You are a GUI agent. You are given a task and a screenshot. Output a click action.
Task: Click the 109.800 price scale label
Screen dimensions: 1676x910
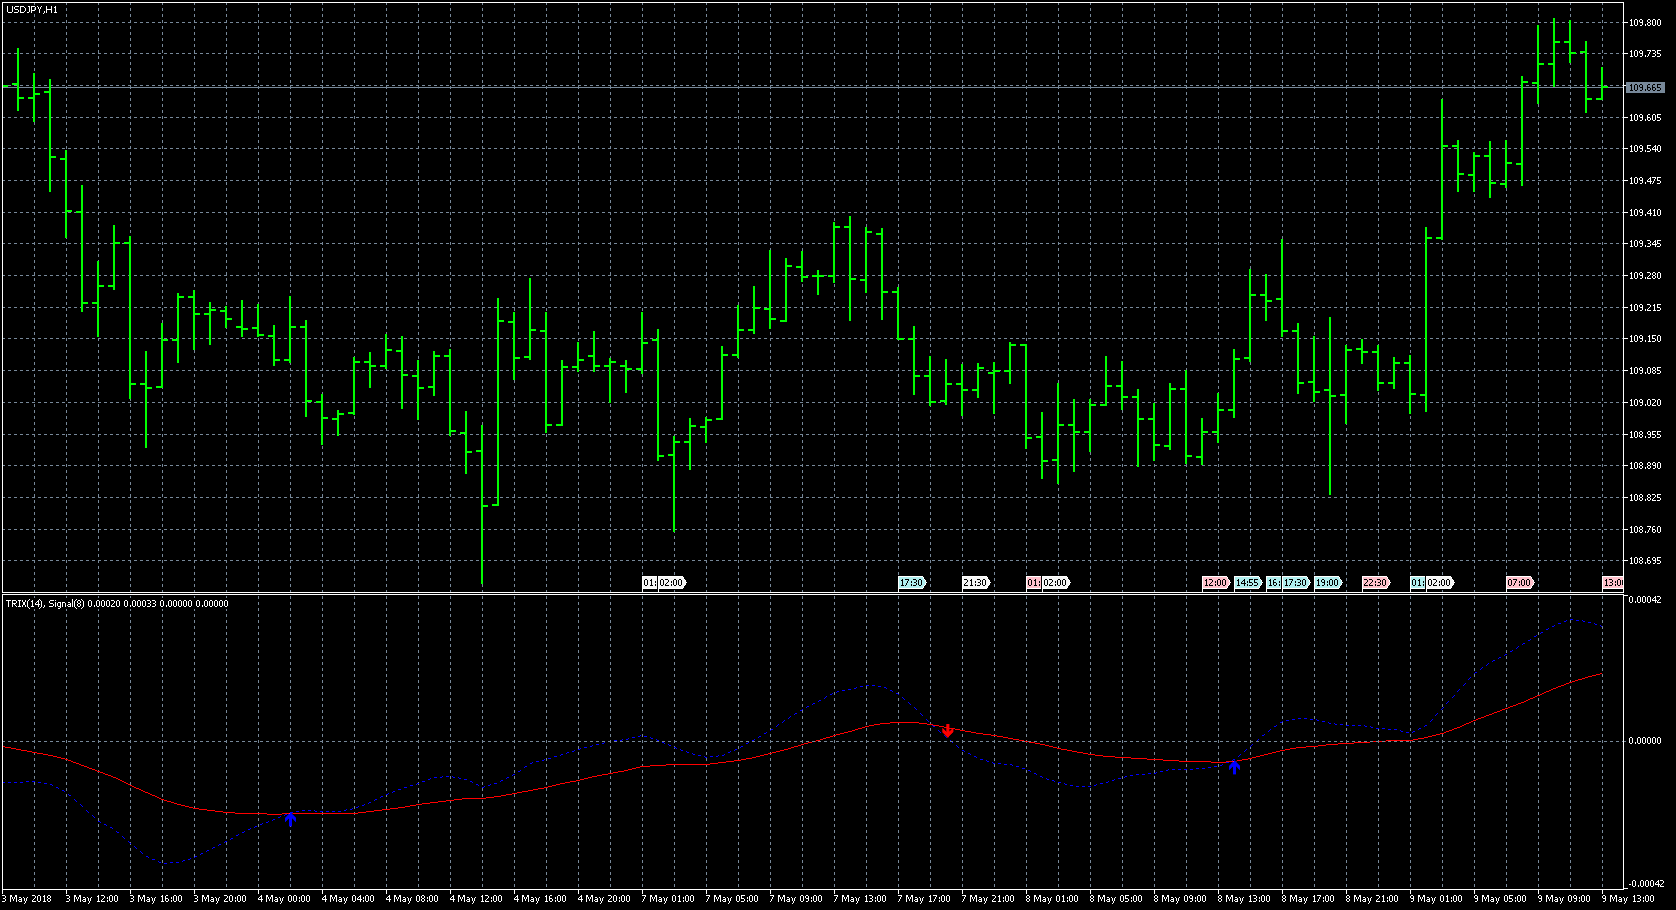click(1645, 22)
